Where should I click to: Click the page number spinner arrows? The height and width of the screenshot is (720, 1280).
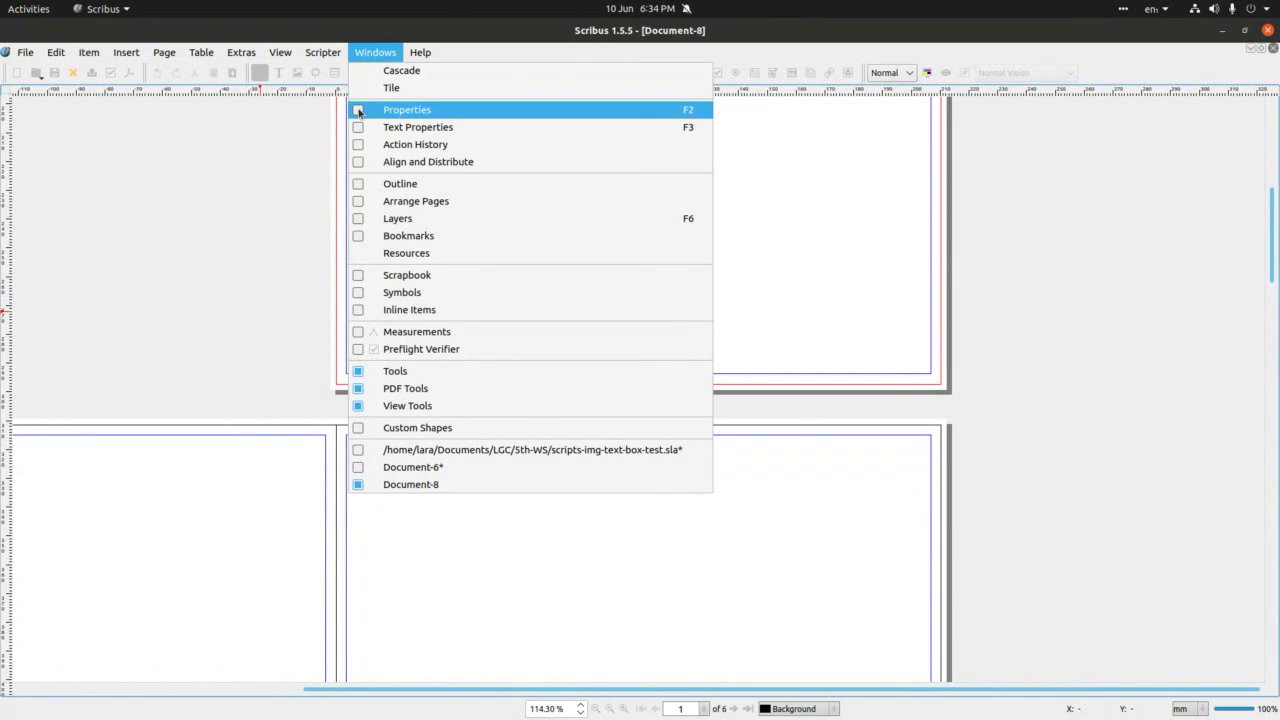point(704,709)
